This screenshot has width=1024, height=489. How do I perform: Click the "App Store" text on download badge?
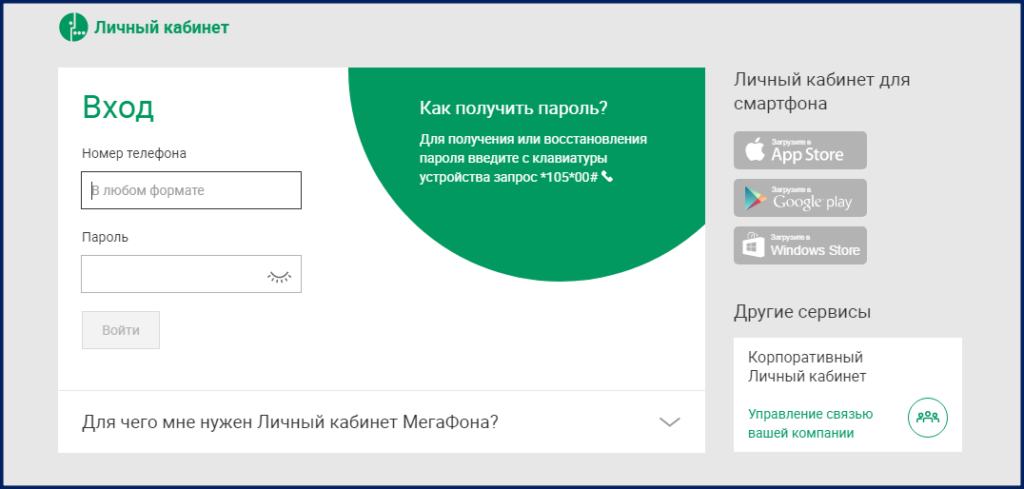[x=807, y=155]
